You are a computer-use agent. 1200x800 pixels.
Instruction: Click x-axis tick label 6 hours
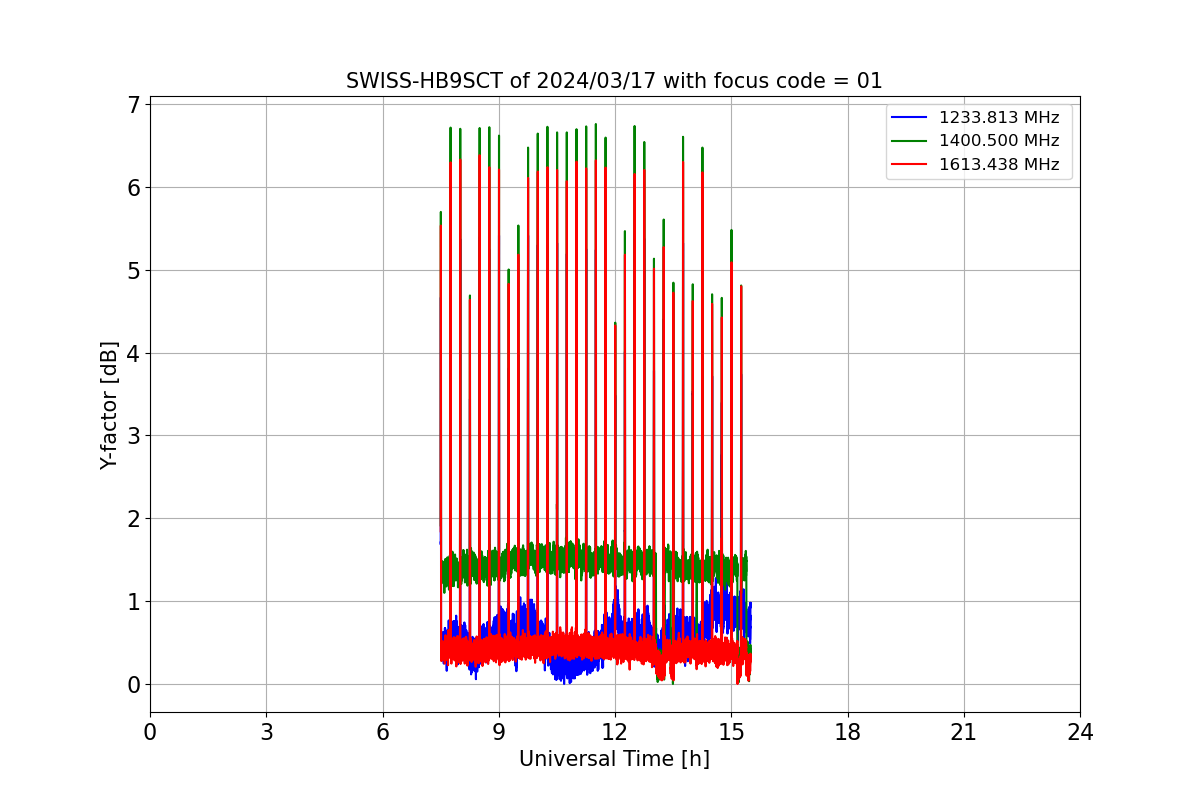[382, 732]
